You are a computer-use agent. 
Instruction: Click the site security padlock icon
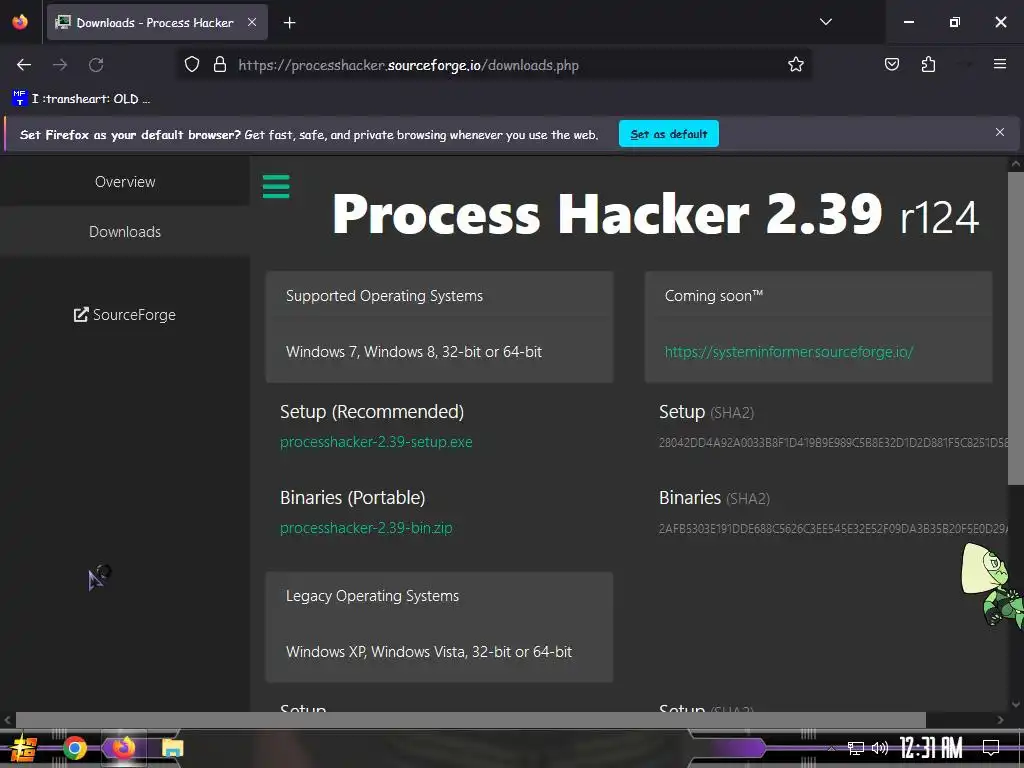pos(220,65)
